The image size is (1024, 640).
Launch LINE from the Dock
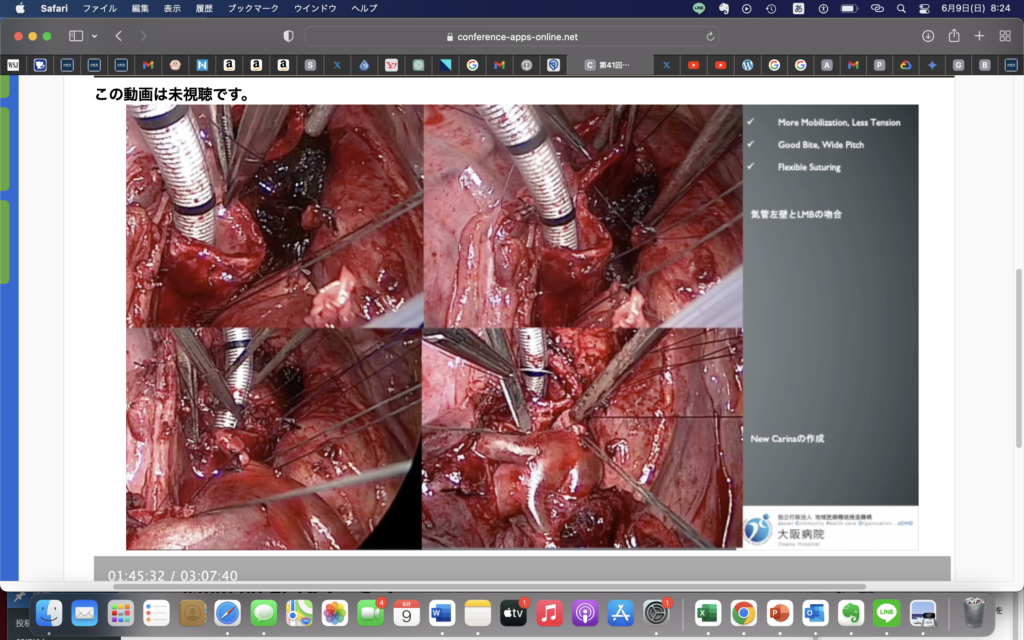pos(887,612)
